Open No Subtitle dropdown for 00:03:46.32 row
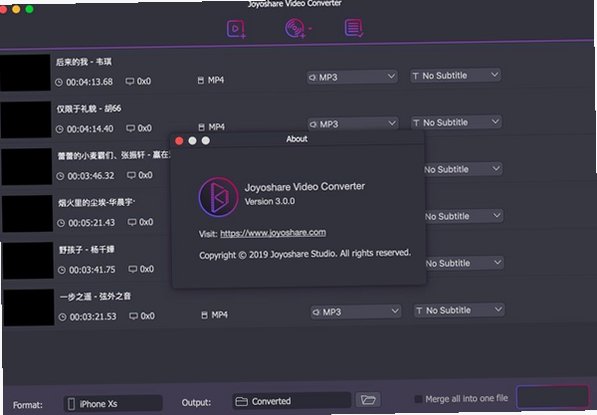The image size is (597, 415). tap(463, 169)
